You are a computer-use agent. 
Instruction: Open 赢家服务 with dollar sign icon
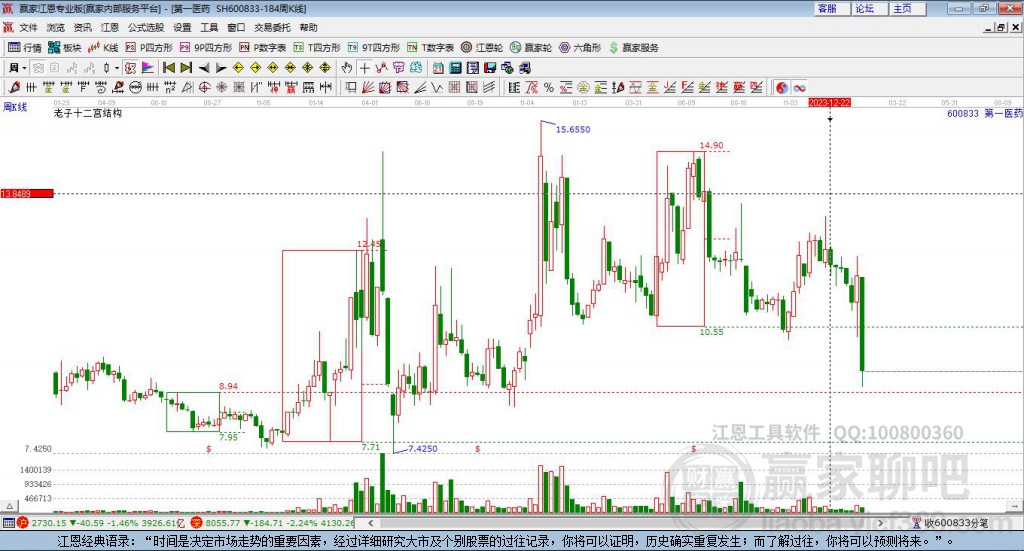[633, 48]
